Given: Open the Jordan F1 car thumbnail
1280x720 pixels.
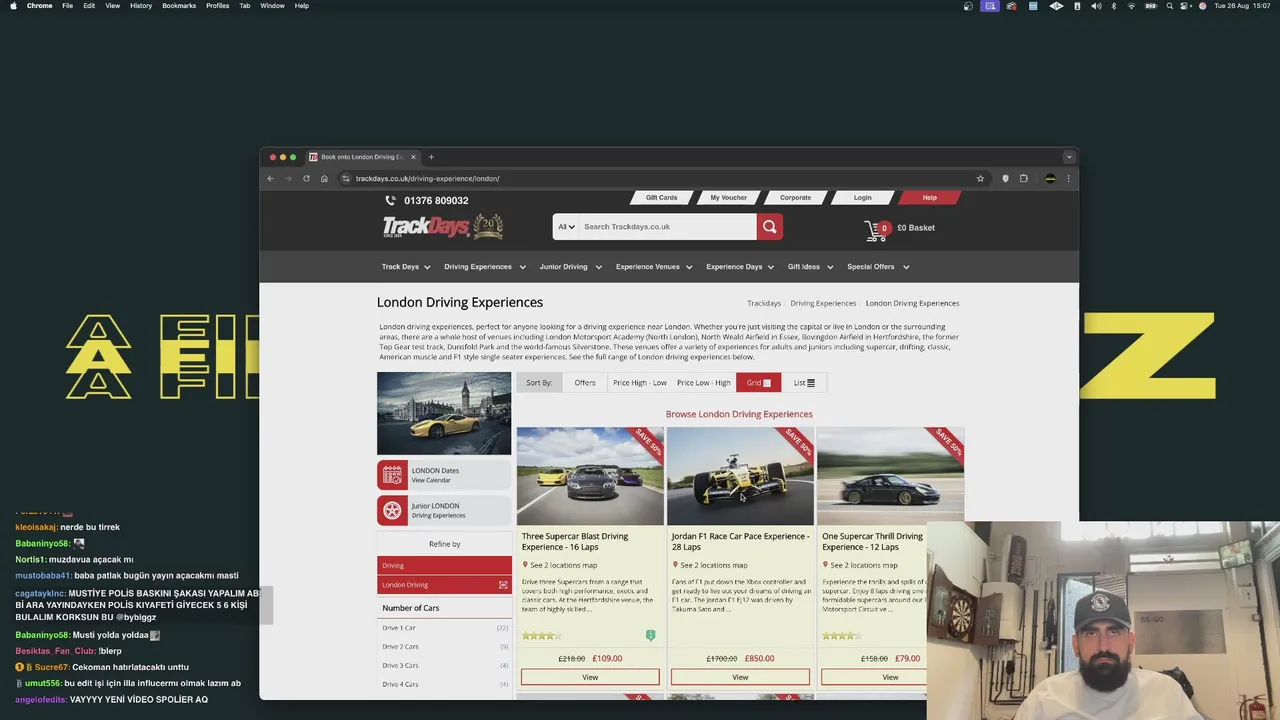Looking at the screenshot, I should 740,476.
